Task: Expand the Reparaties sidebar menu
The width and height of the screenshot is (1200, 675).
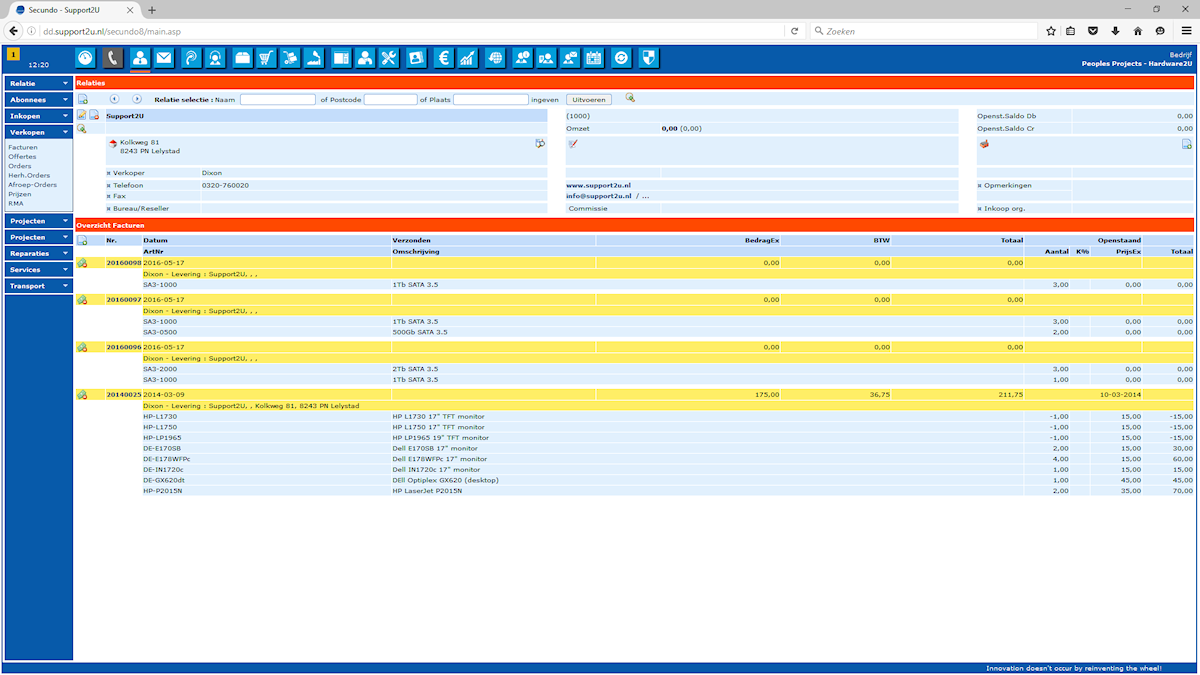Action: click(39, 254)
